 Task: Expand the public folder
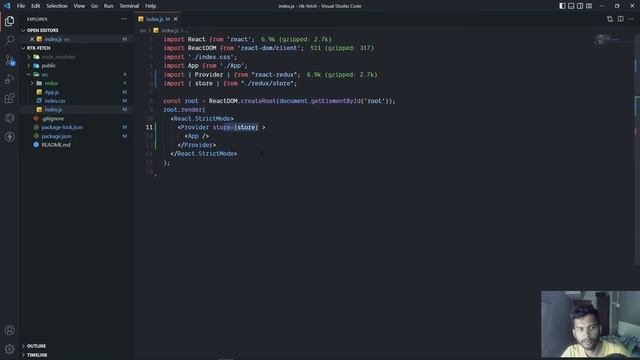(48, 66)
